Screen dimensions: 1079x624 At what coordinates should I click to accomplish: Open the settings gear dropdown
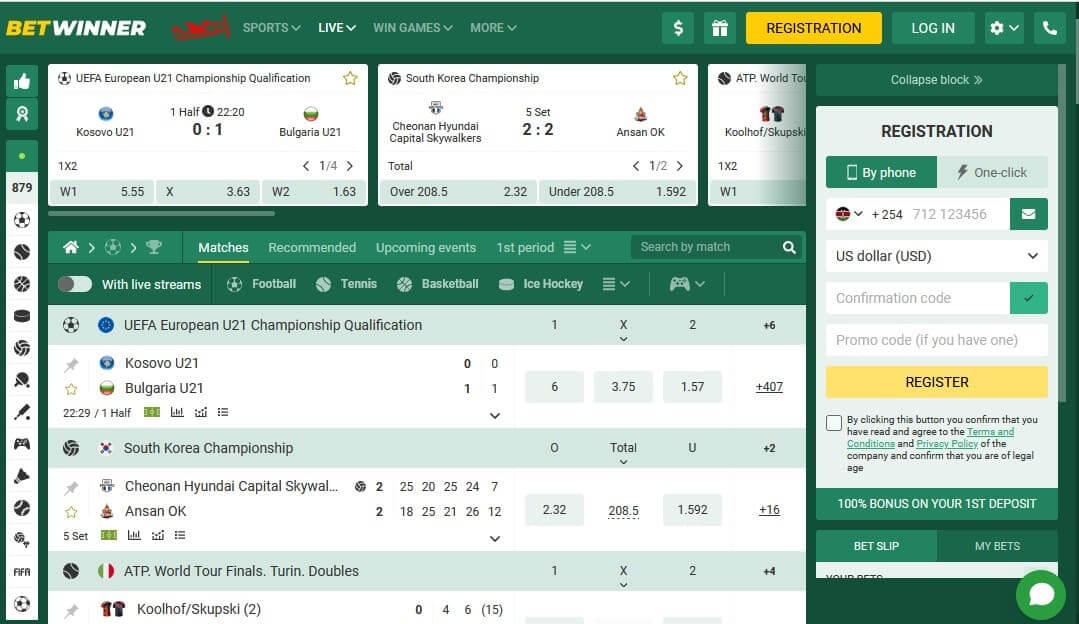[1004, 28]
